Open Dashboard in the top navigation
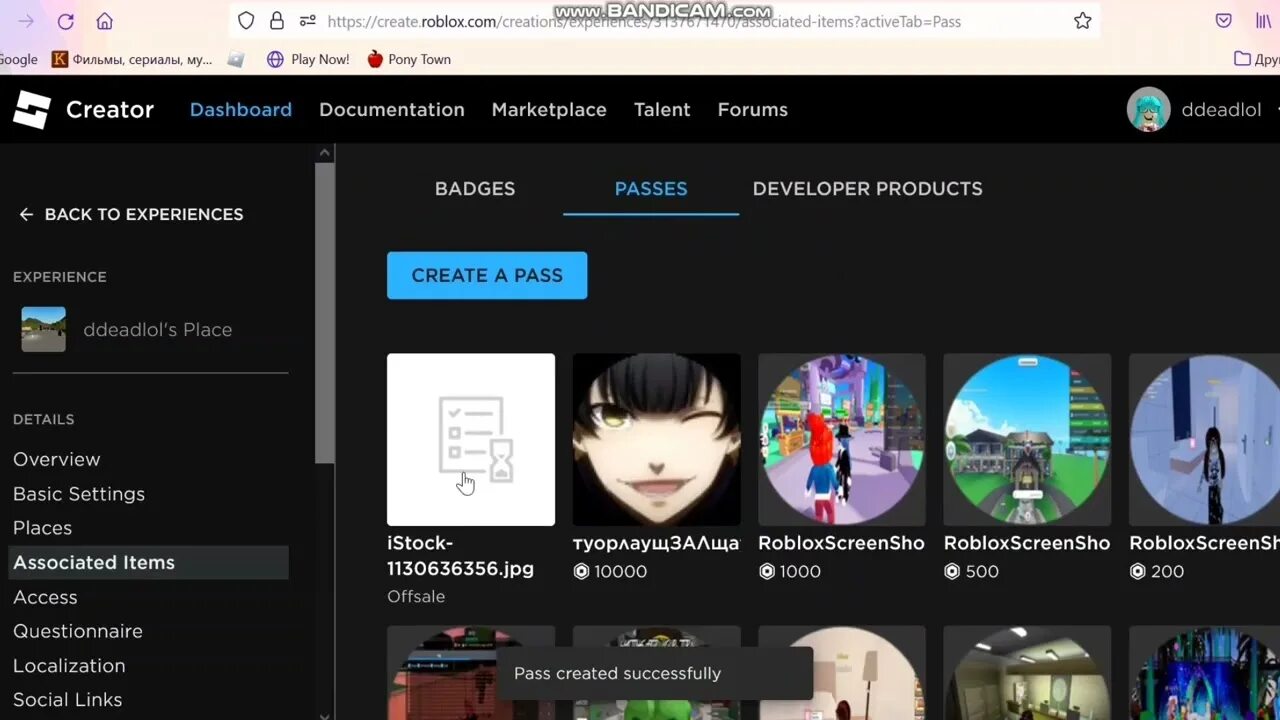Viewport: 1280px width, 720px height. [241, 110]
